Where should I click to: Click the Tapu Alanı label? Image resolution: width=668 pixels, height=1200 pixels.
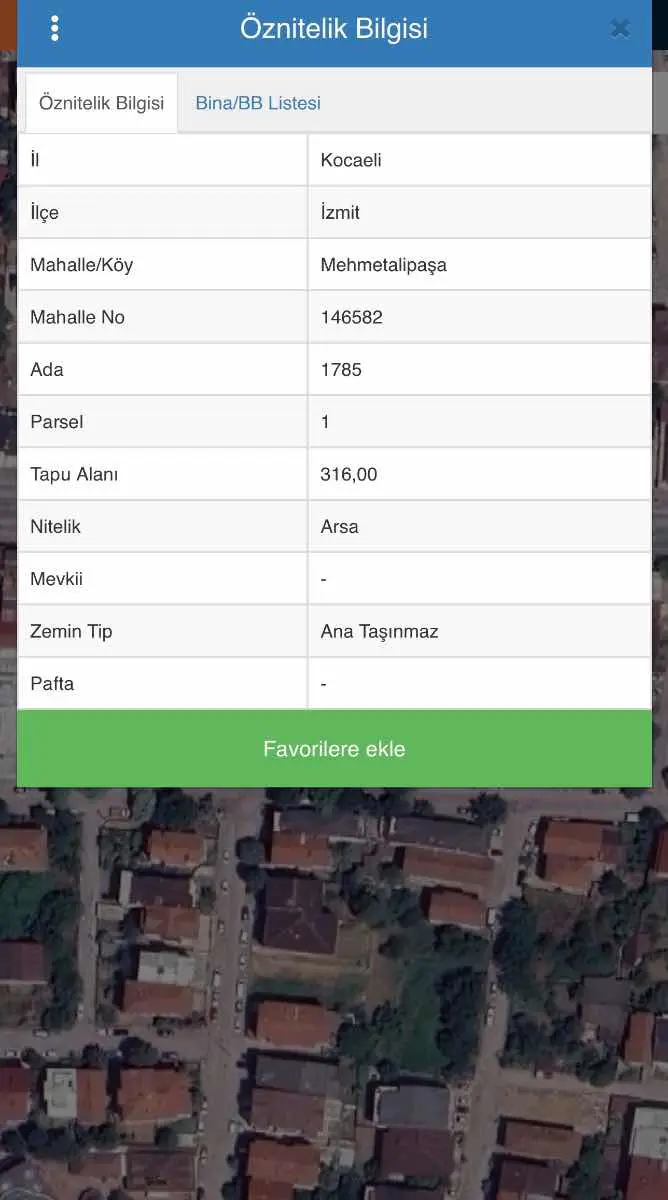(x=74, y=474)
